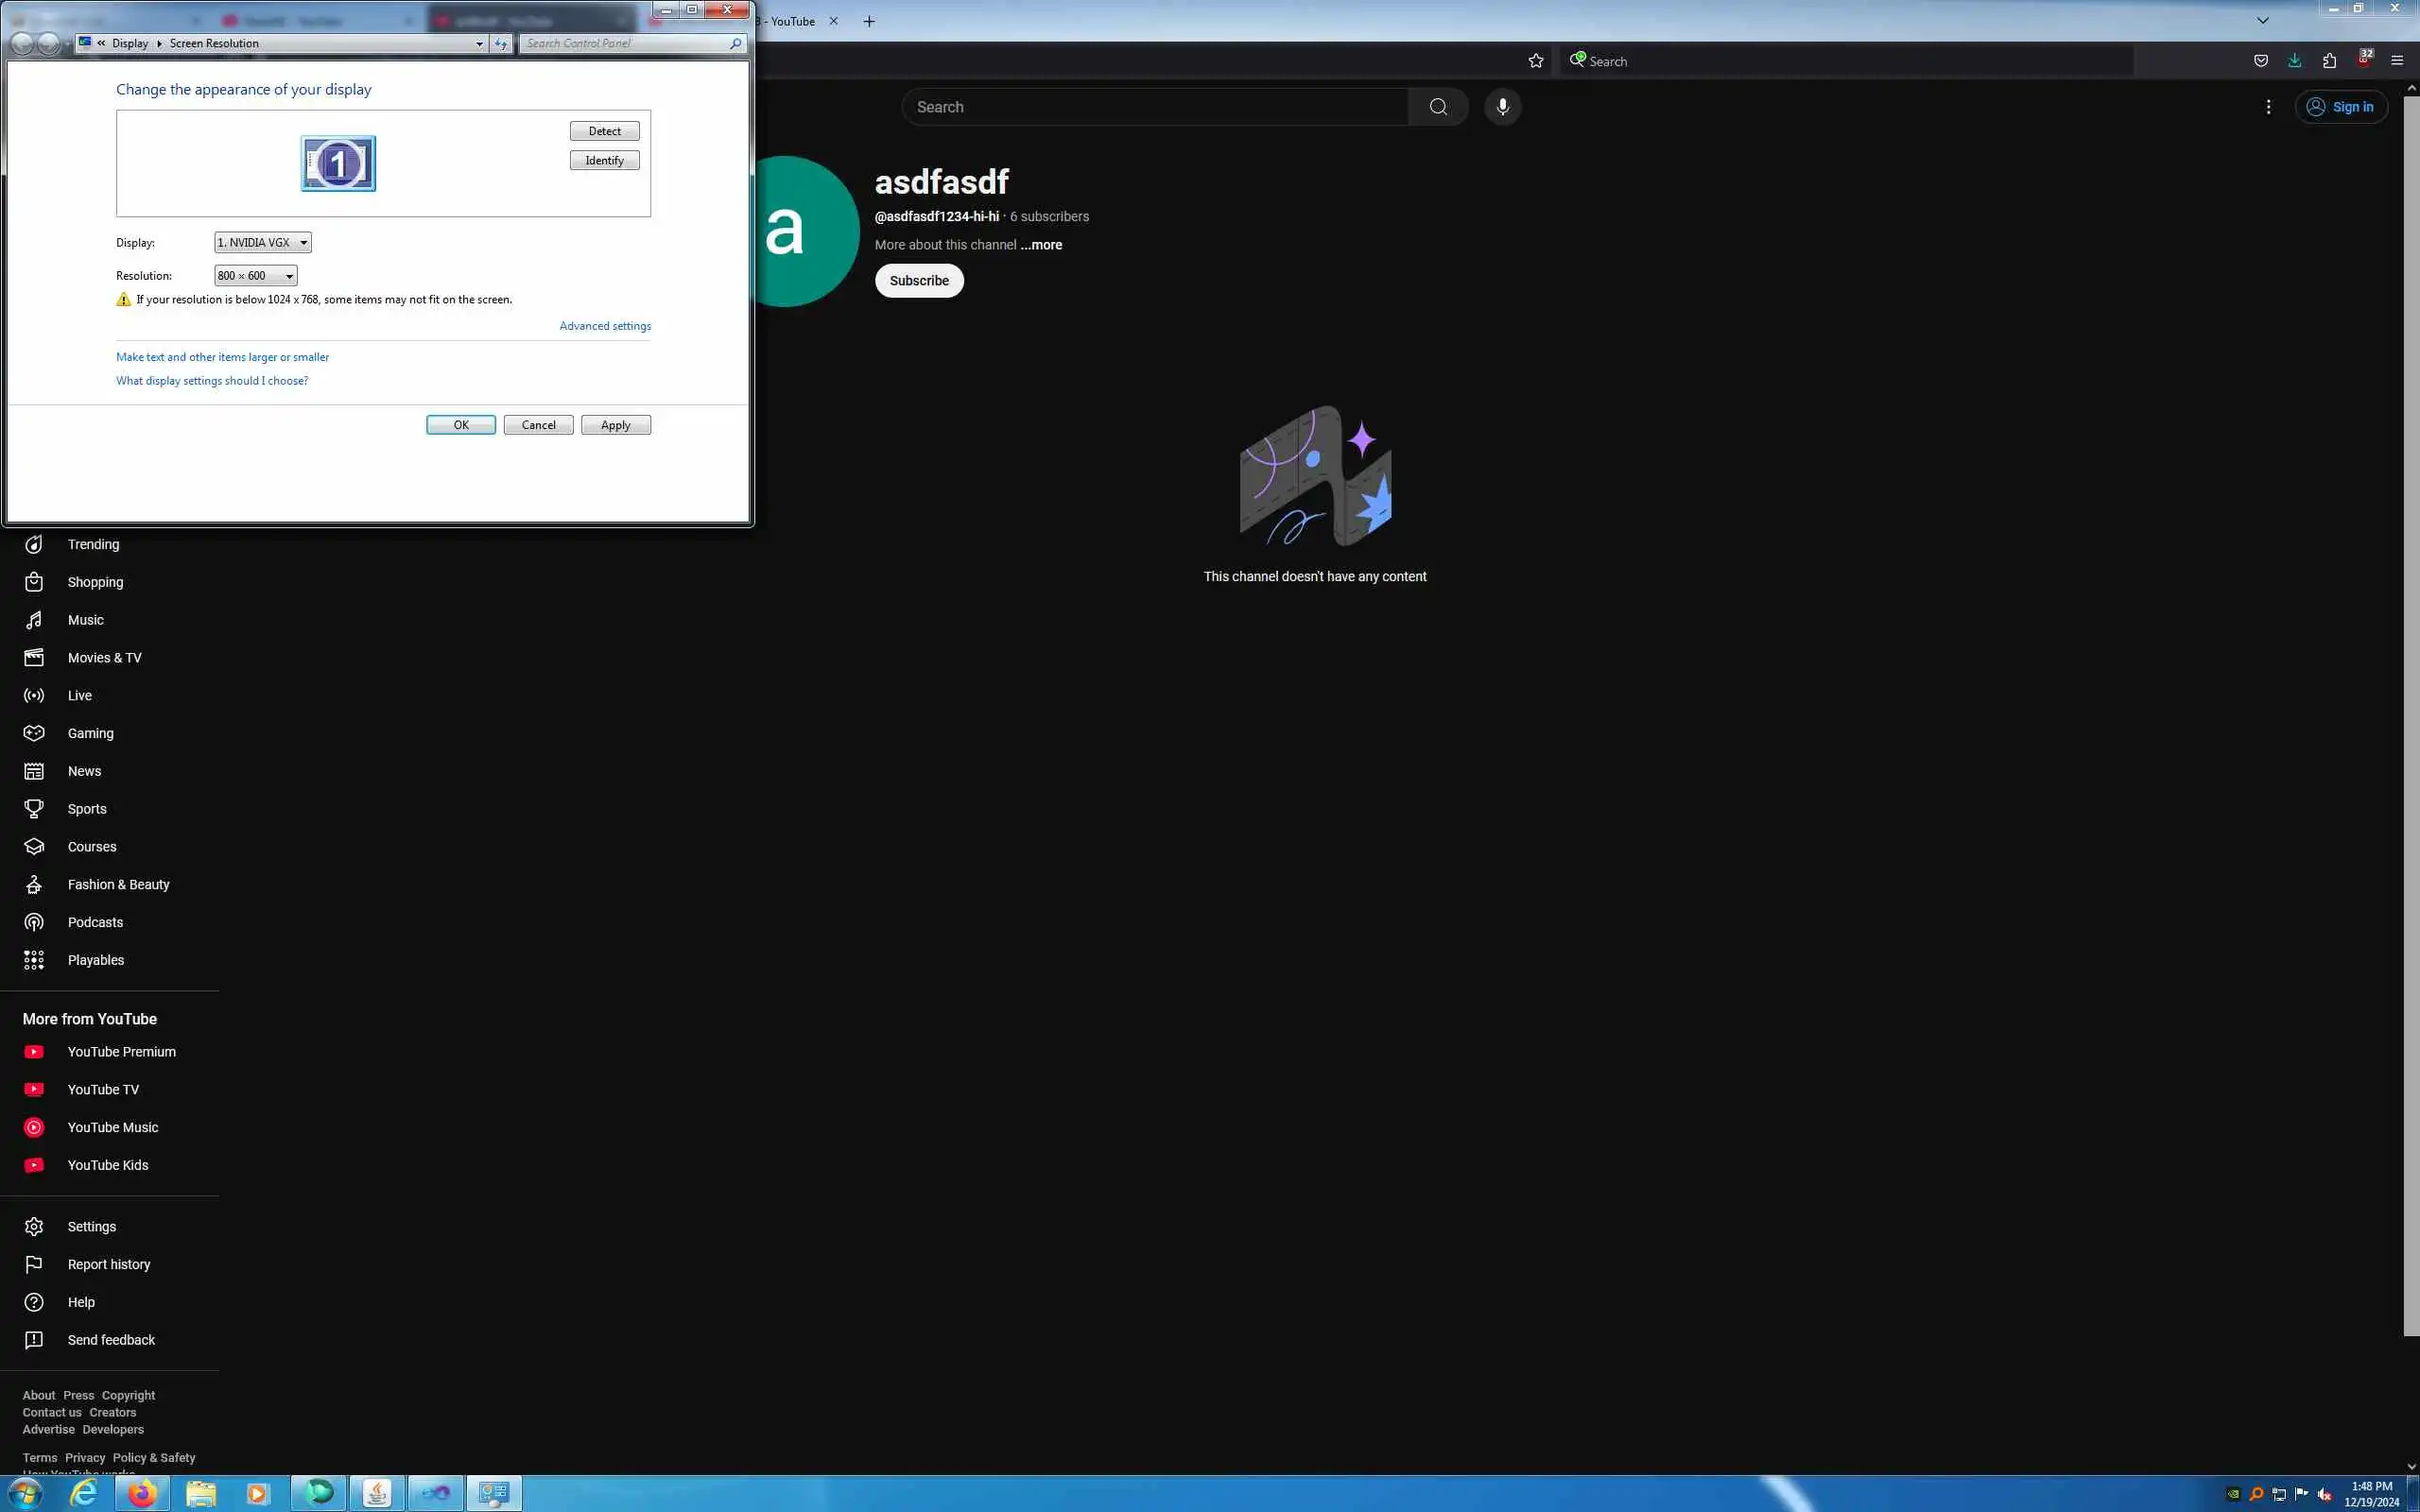Open YouTube Settings in the sidebar
This screenshot has width=2420, height=1512.
click(91, 1226)
